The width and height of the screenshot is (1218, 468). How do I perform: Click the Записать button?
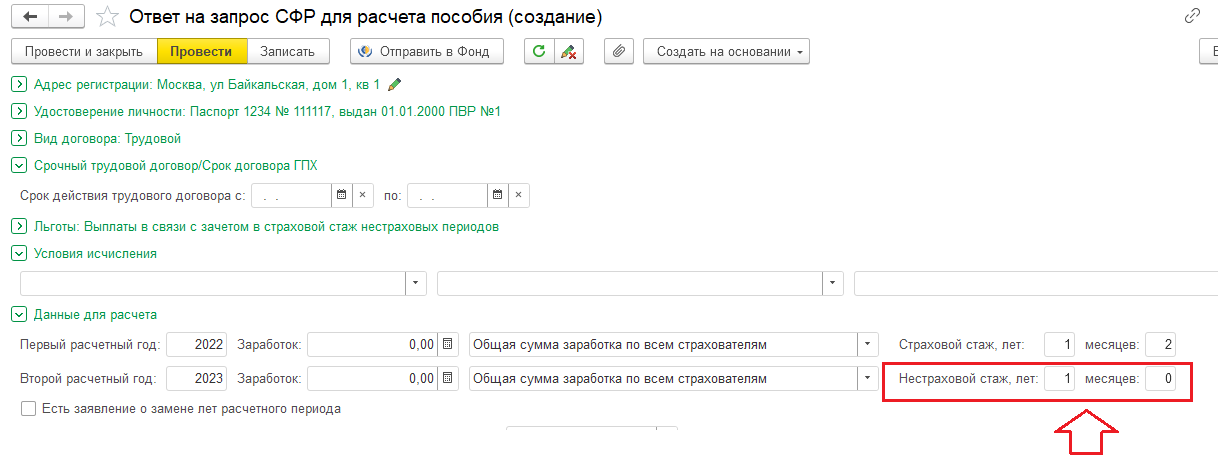tap(287, 51)
